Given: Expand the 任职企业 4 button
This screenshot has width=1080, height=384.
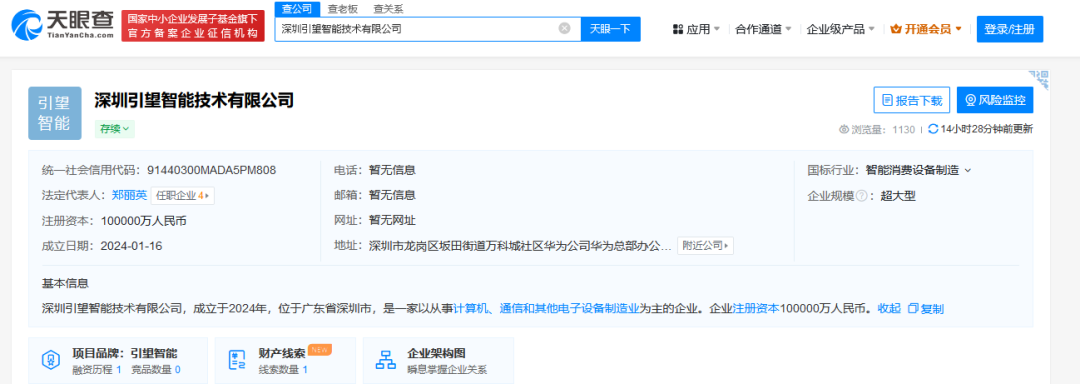Looking at the screenshot, I should [183, 195].
